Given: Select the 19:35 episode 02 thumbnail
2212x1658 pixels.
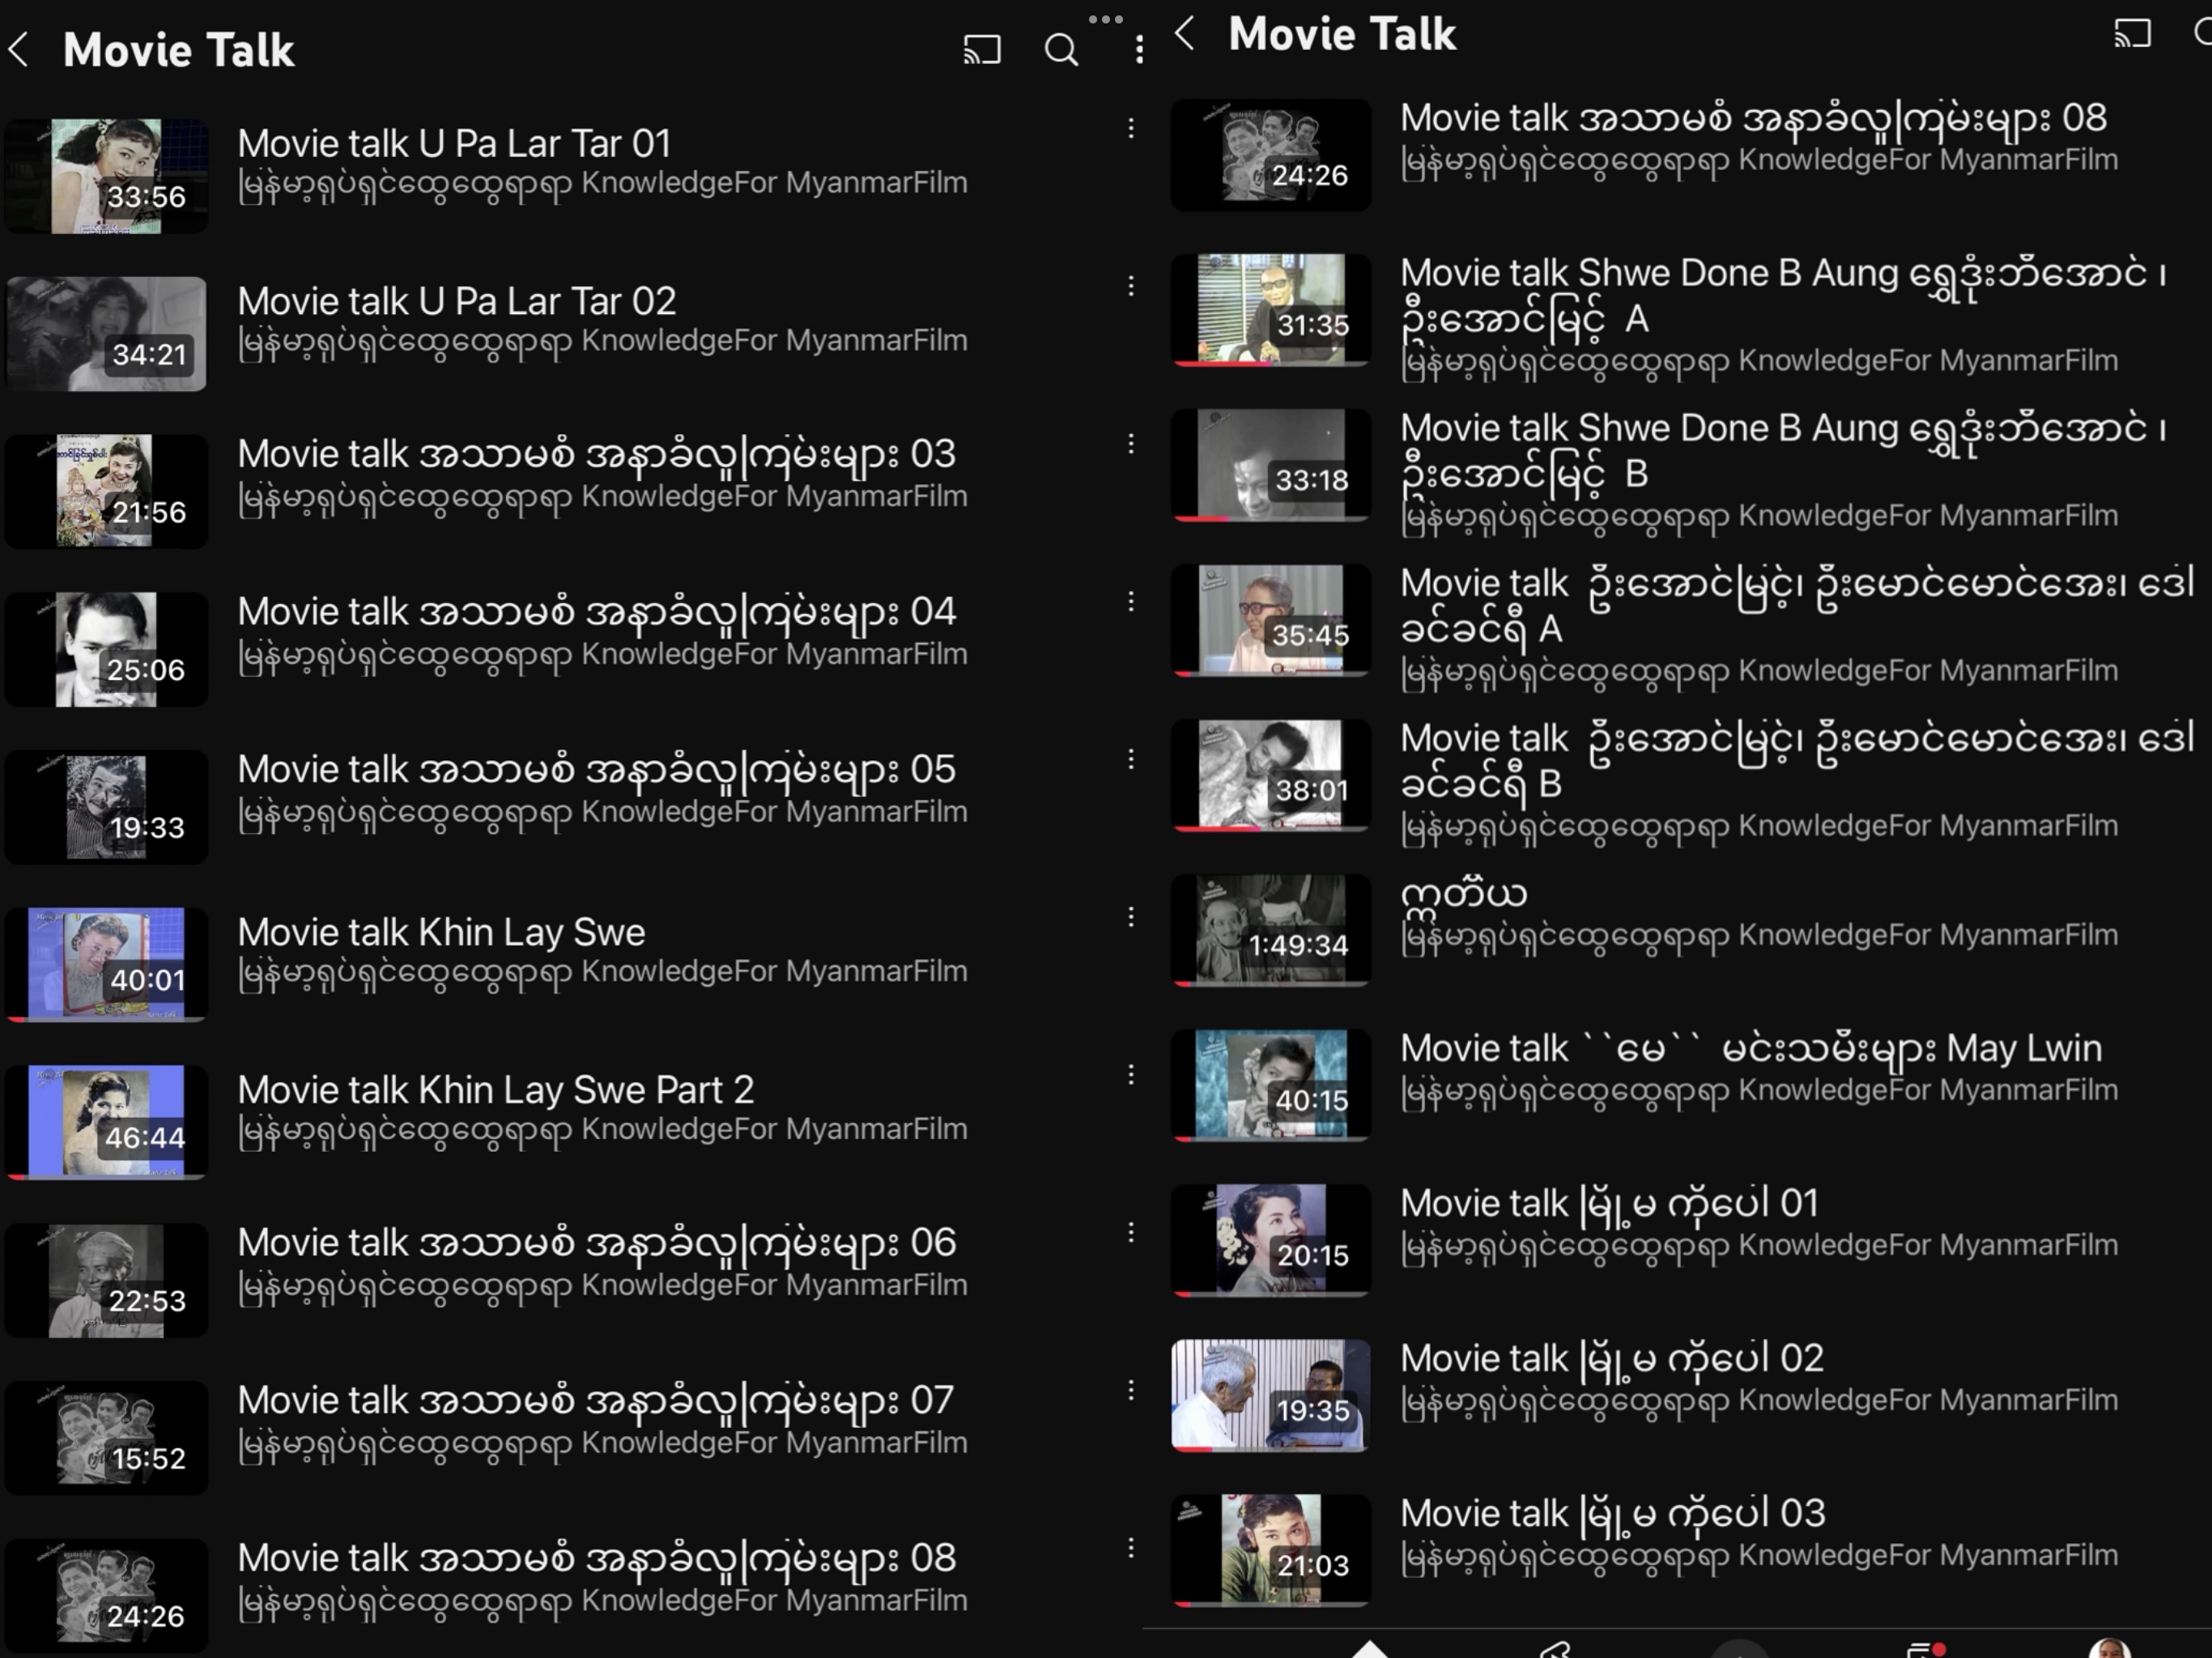Looking at the screenshot, I should [1270, 1395].
